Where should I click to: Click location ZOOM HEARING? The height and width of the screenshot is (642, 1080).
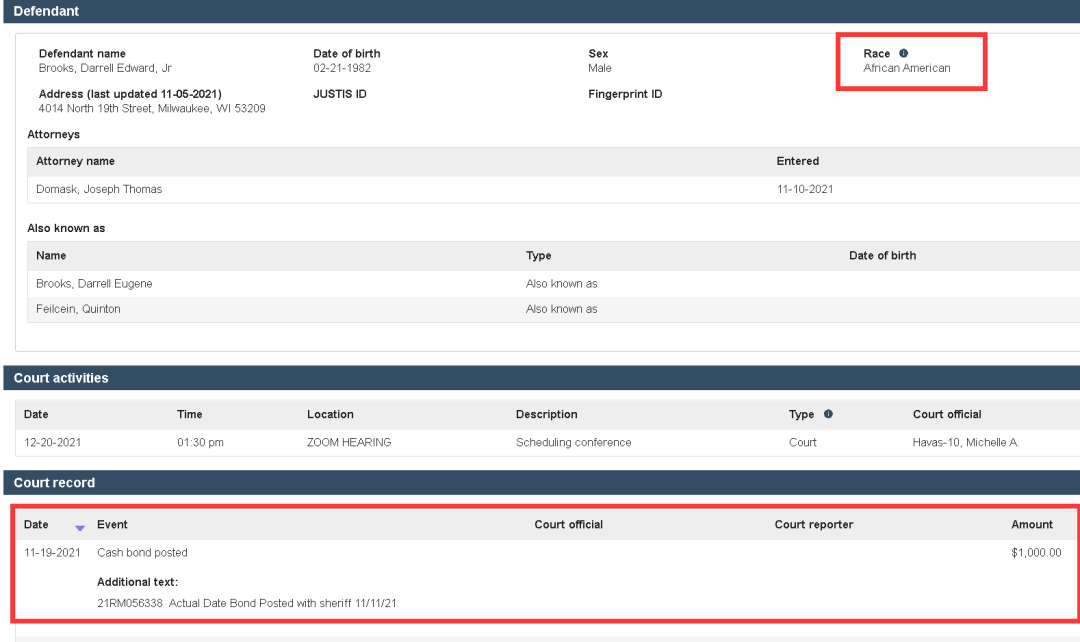[x=349, y=442]
